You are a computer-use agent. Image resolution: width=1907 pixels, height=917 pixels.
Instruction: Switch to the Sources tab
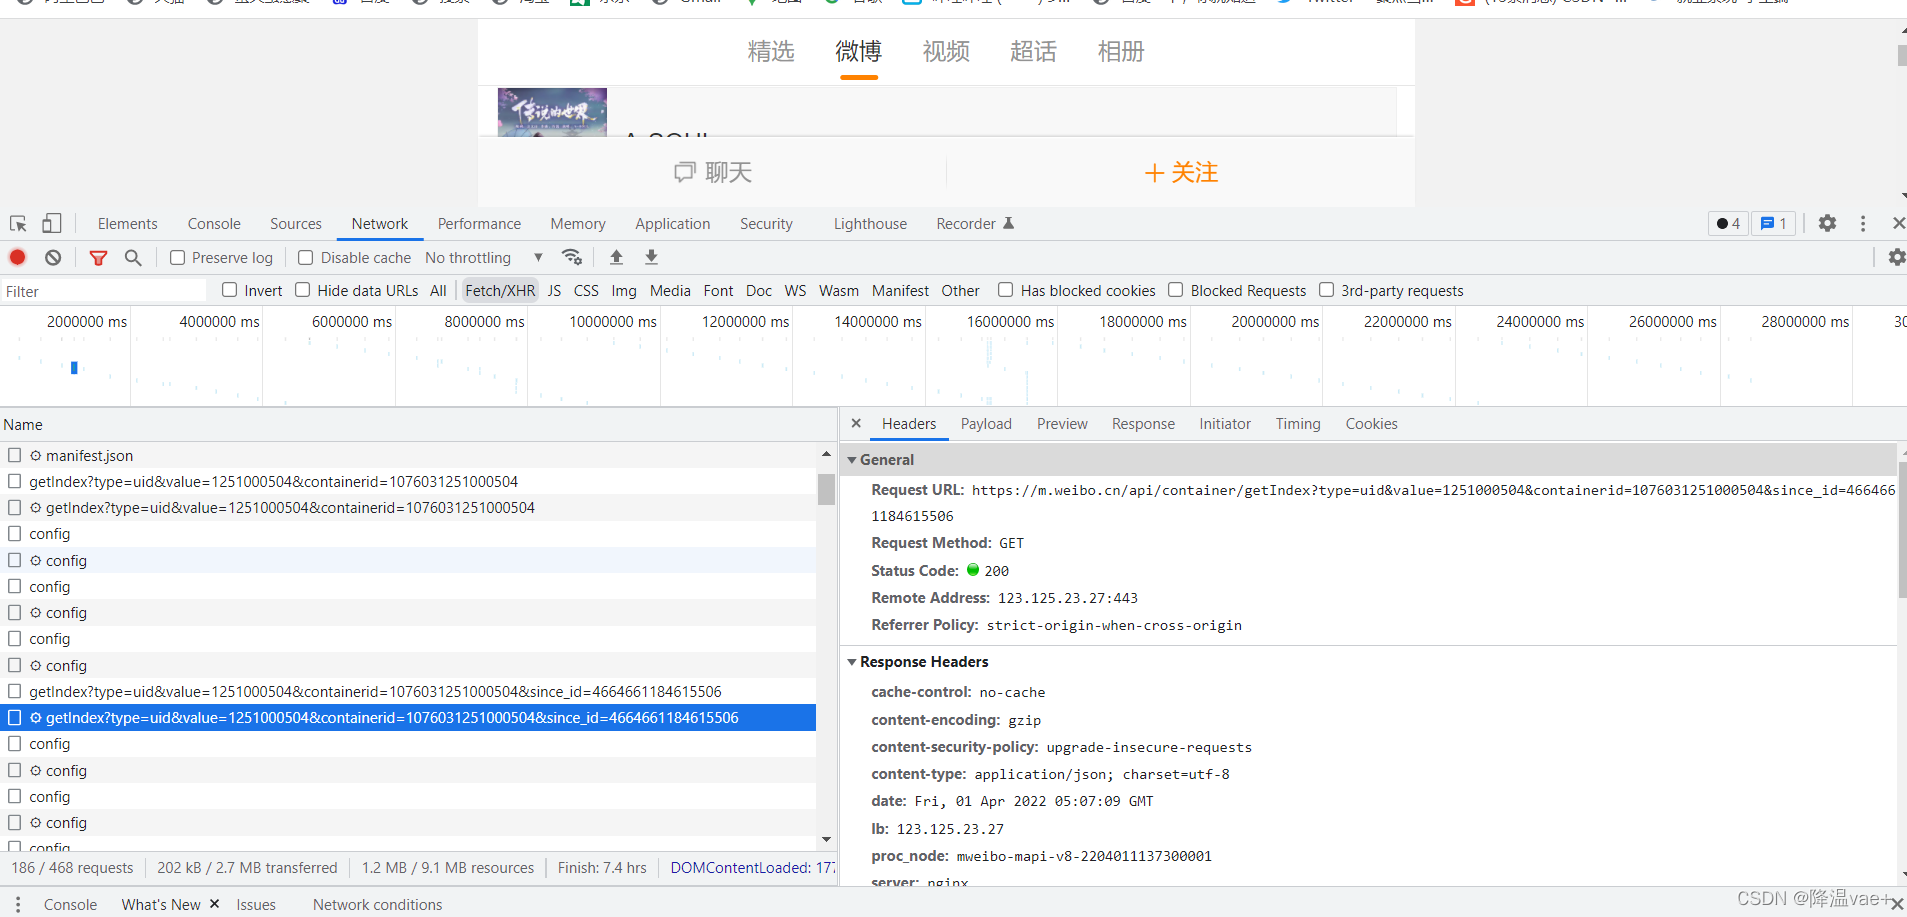pyautogui.click(x=296, y=224)
